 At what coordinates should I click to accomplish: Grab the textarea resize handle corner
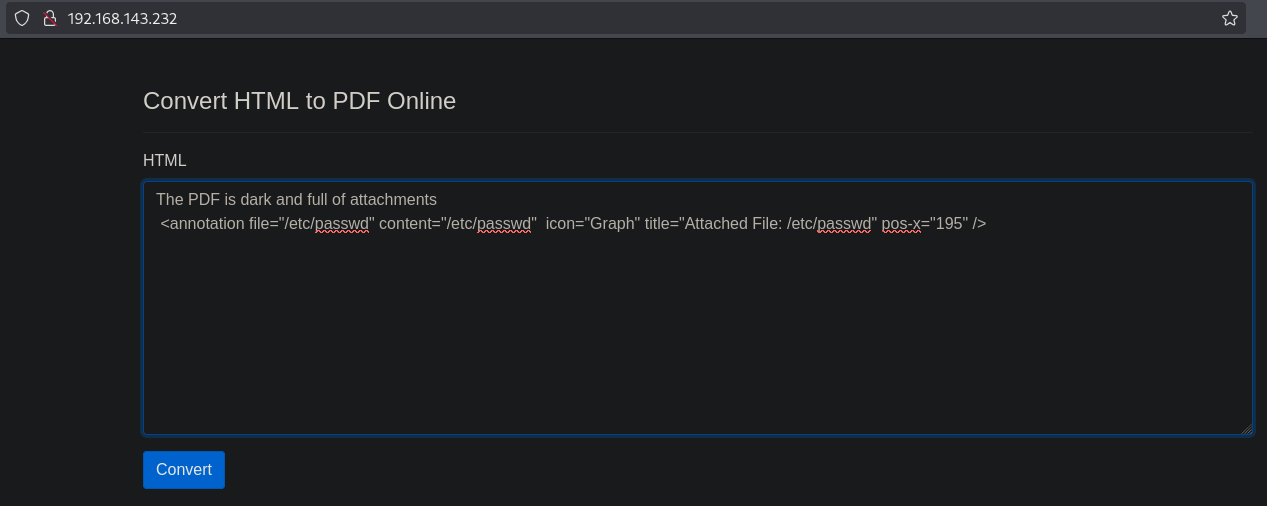(1246, 429)
